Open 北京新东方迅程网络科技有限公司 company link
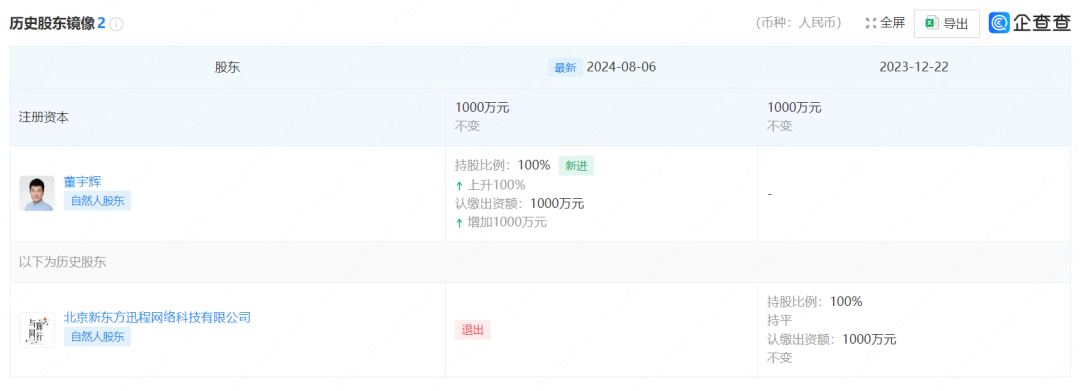1080x391 pixels. (x=157, y=317)
